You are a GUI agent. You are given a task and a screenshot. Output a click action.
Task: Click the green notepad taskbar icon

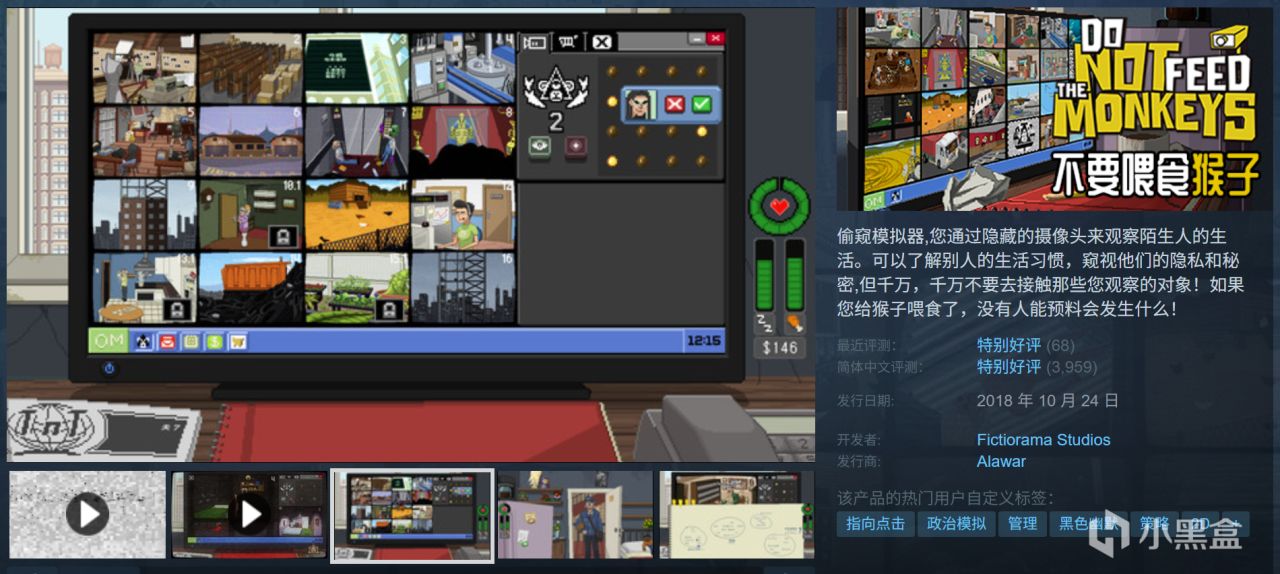pos(190,342)
